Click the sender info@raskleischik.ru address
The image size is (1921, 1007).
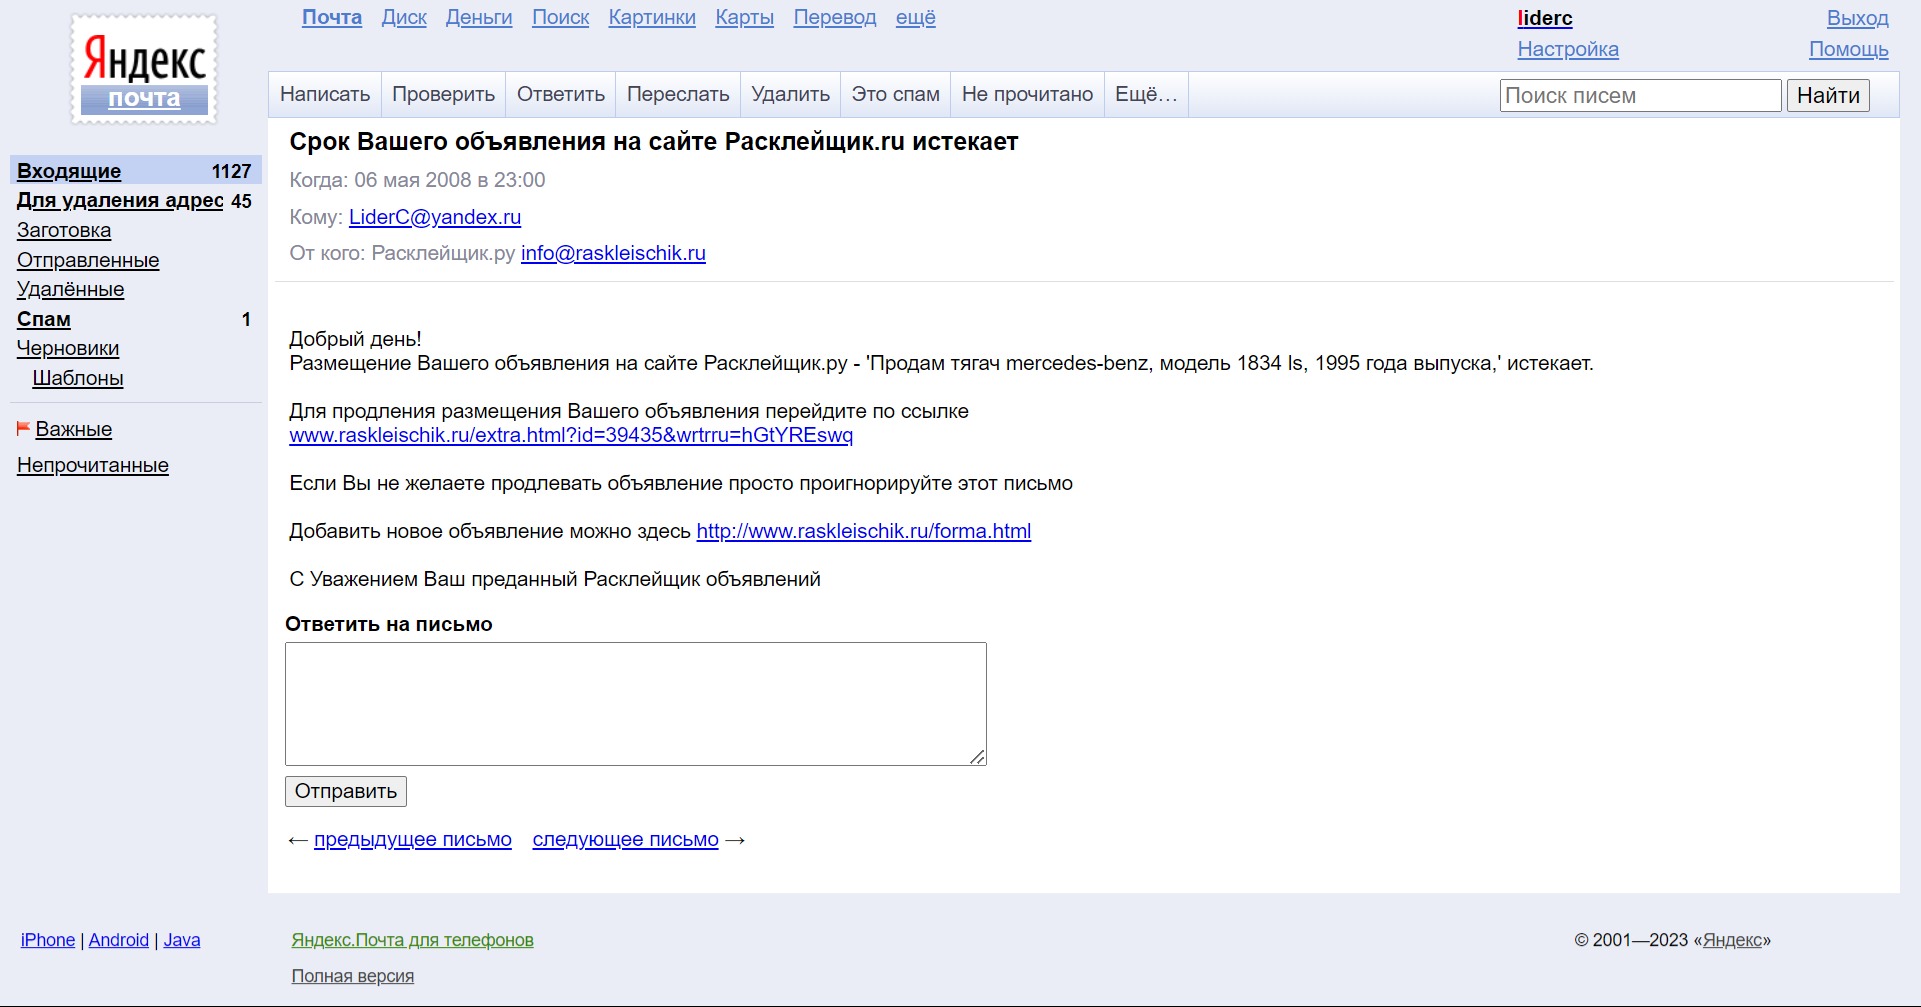(x=613, y=253)
